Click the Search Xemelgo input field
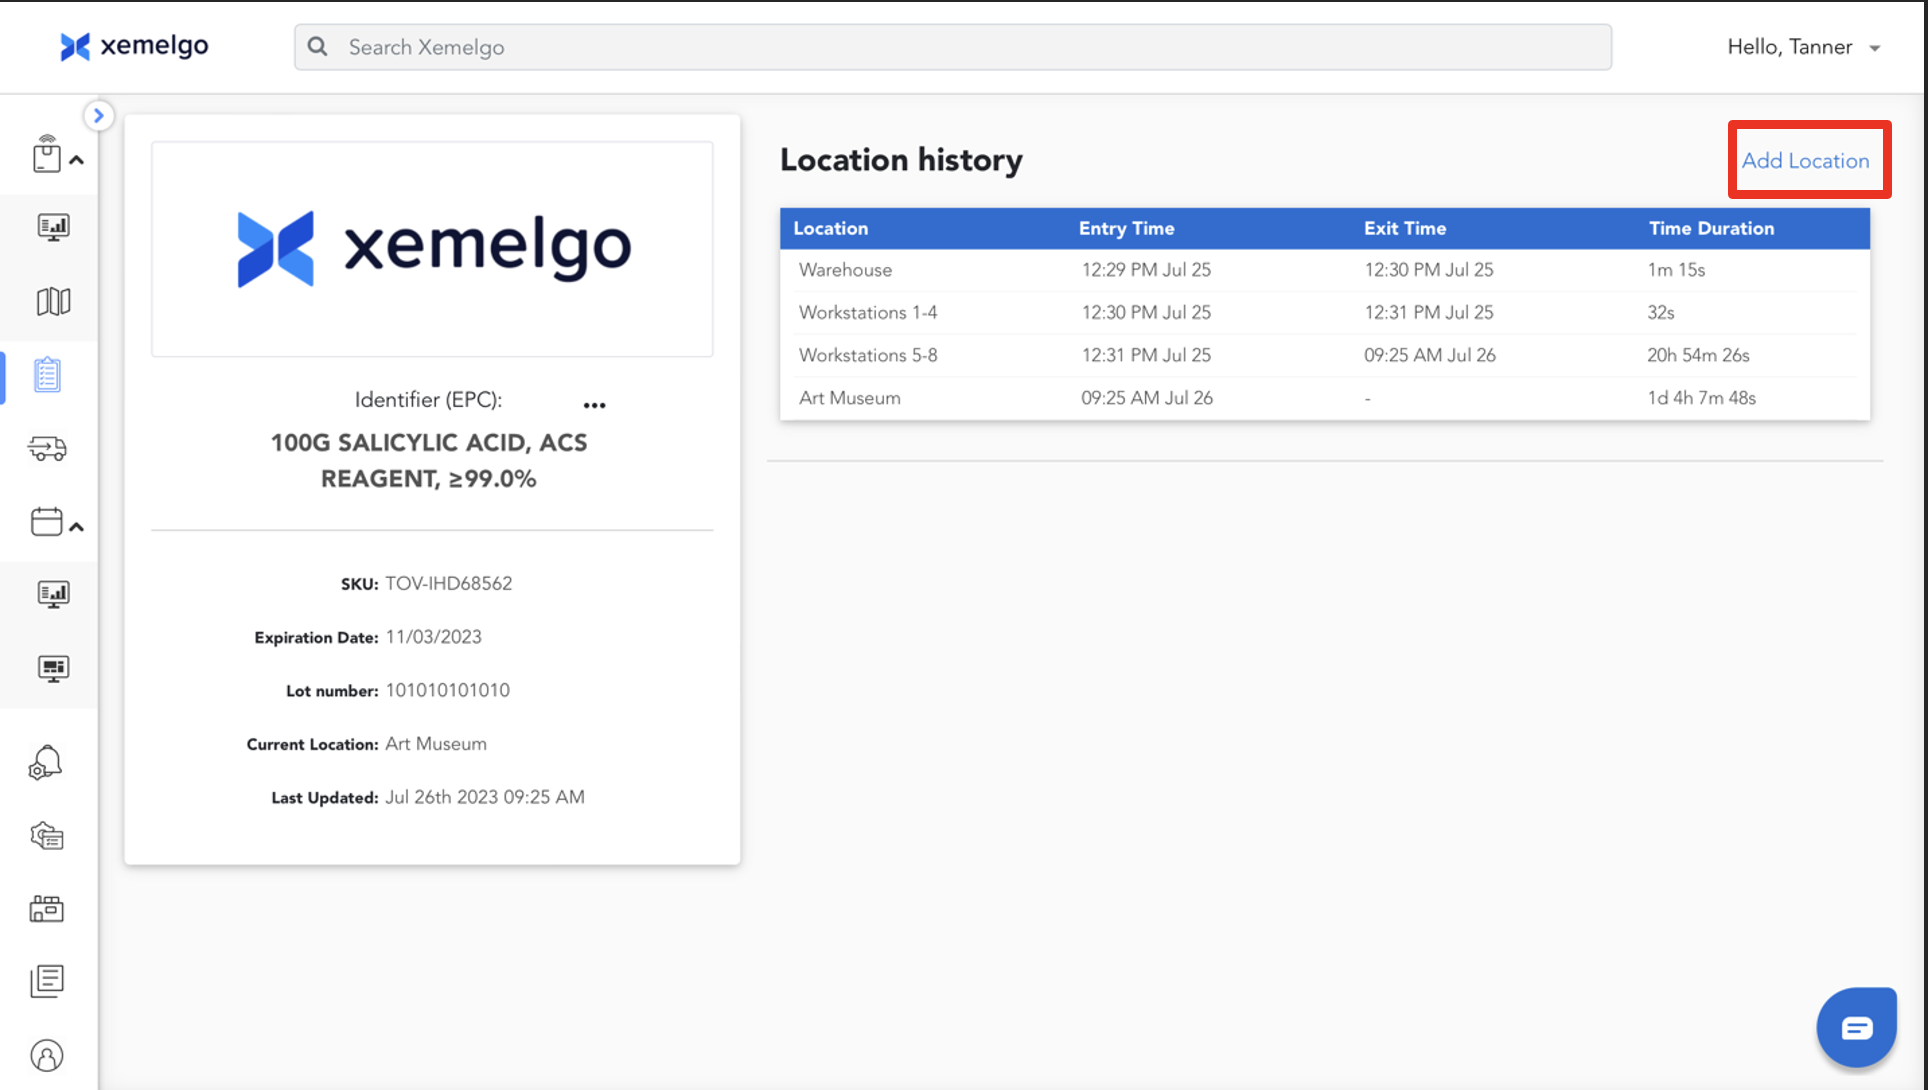Viewport: 1928px width, 1090px height. [952, 47]
